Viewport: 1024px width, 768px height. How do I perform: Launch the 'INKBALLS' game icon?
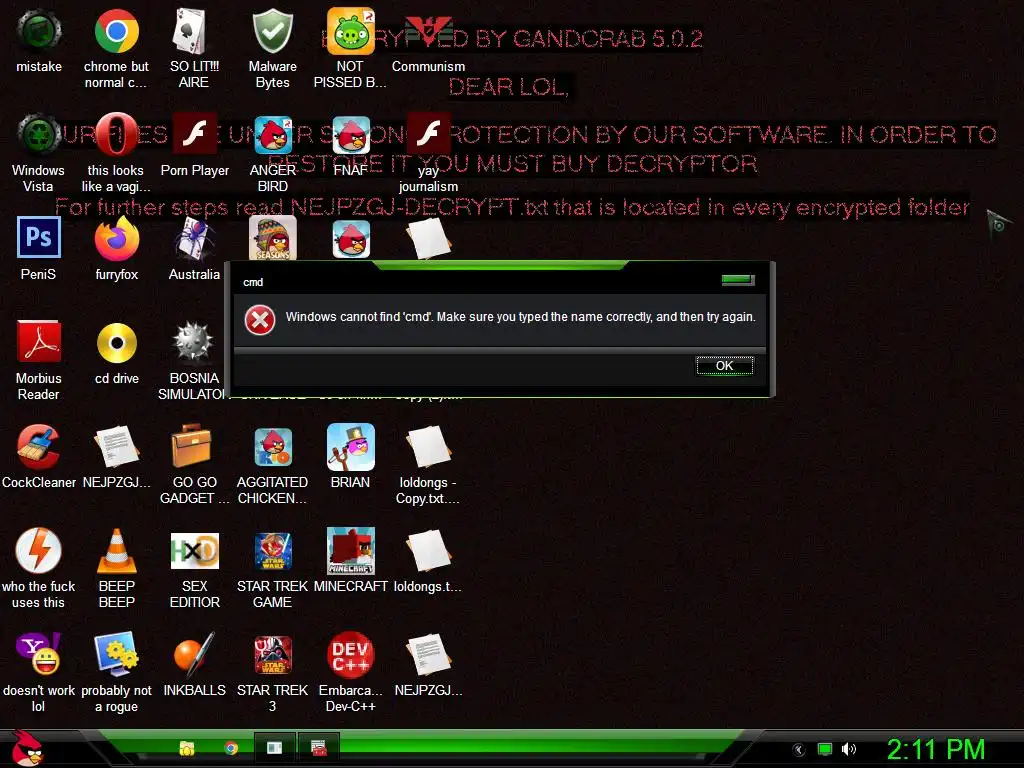pyautogui.click(x=194, y=664)
